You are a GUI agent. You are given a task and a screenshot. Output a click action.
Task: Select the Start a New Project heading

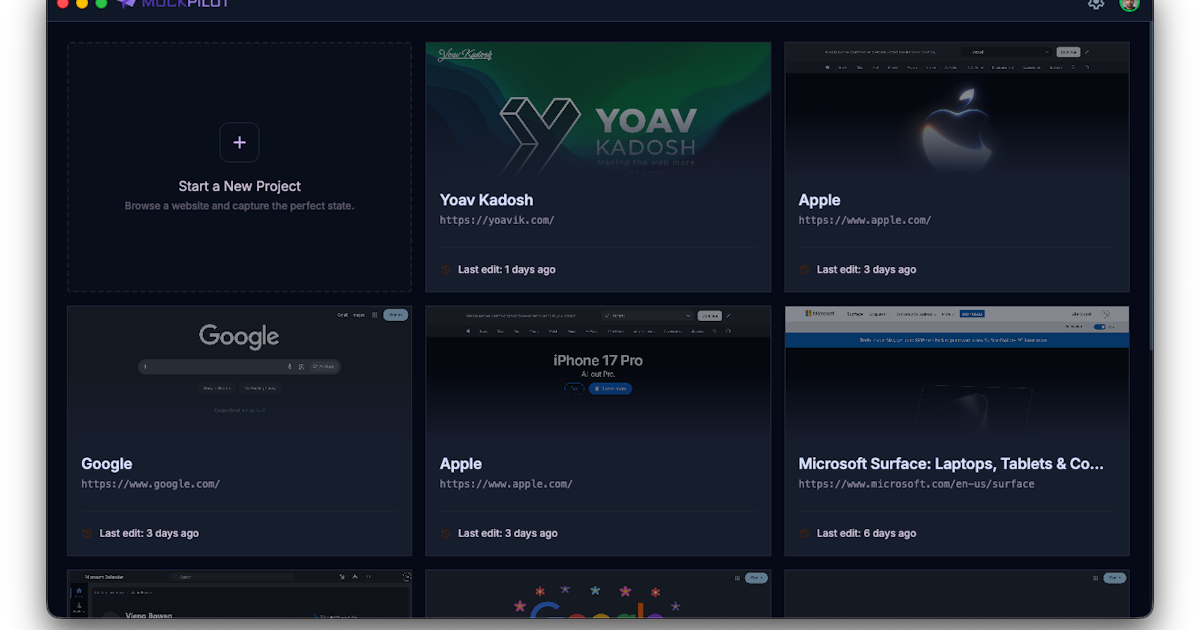coord(239,186)
